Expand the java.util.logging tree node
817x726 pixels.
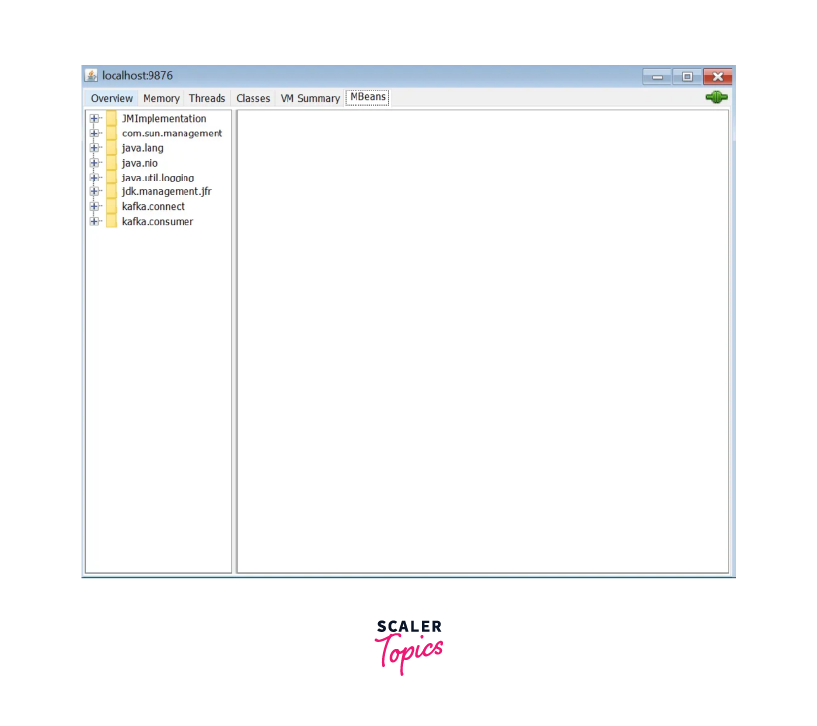pyautogui.click(x=94, y=177)
